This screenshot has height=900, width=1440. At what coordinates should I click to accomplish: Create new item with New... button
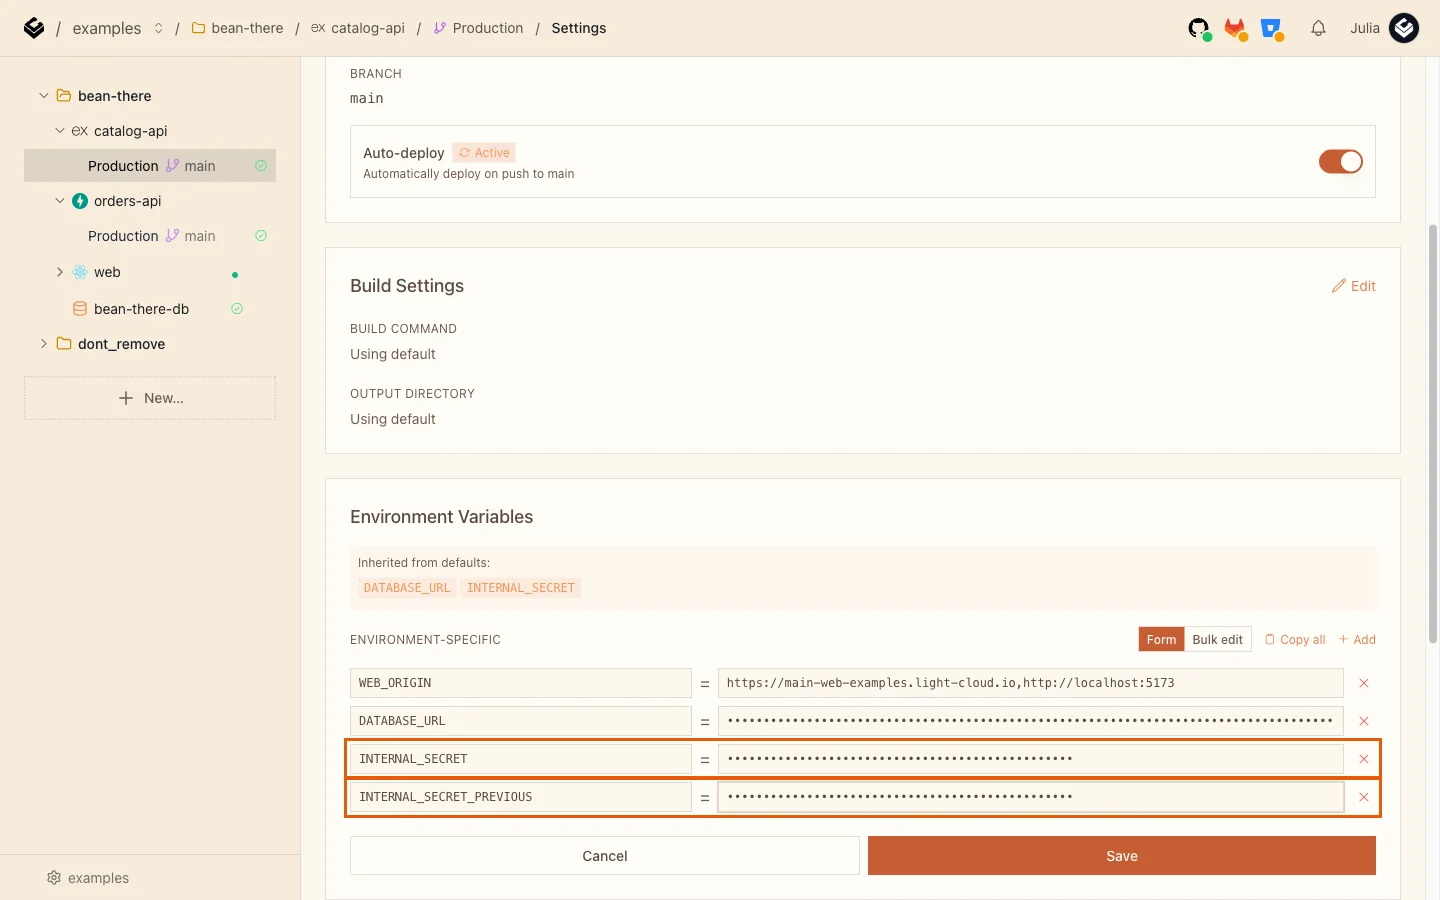tap(150, 398)
